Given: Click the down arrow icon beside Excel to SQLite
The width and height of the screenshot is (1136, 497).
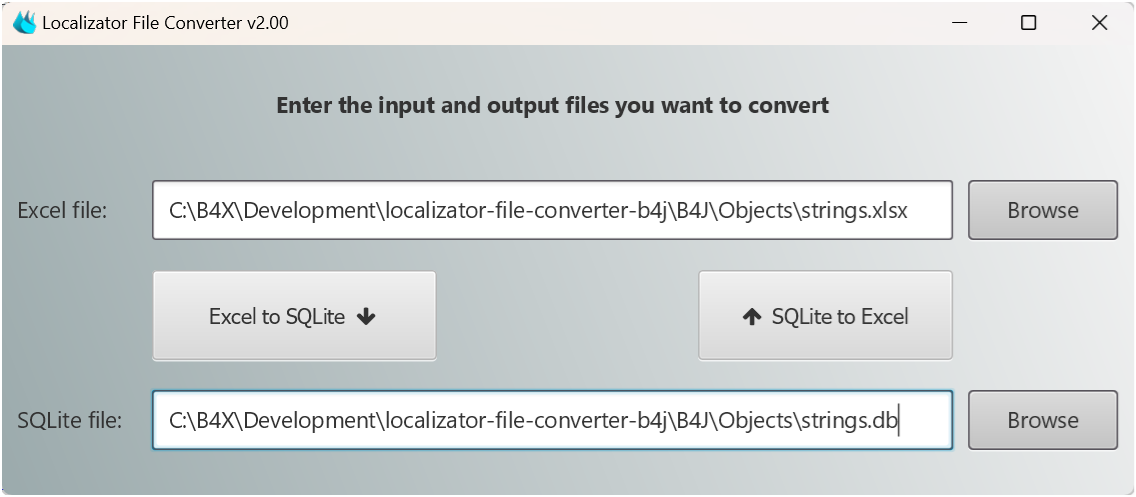Looking at the screenshot, I should point(366,317).
